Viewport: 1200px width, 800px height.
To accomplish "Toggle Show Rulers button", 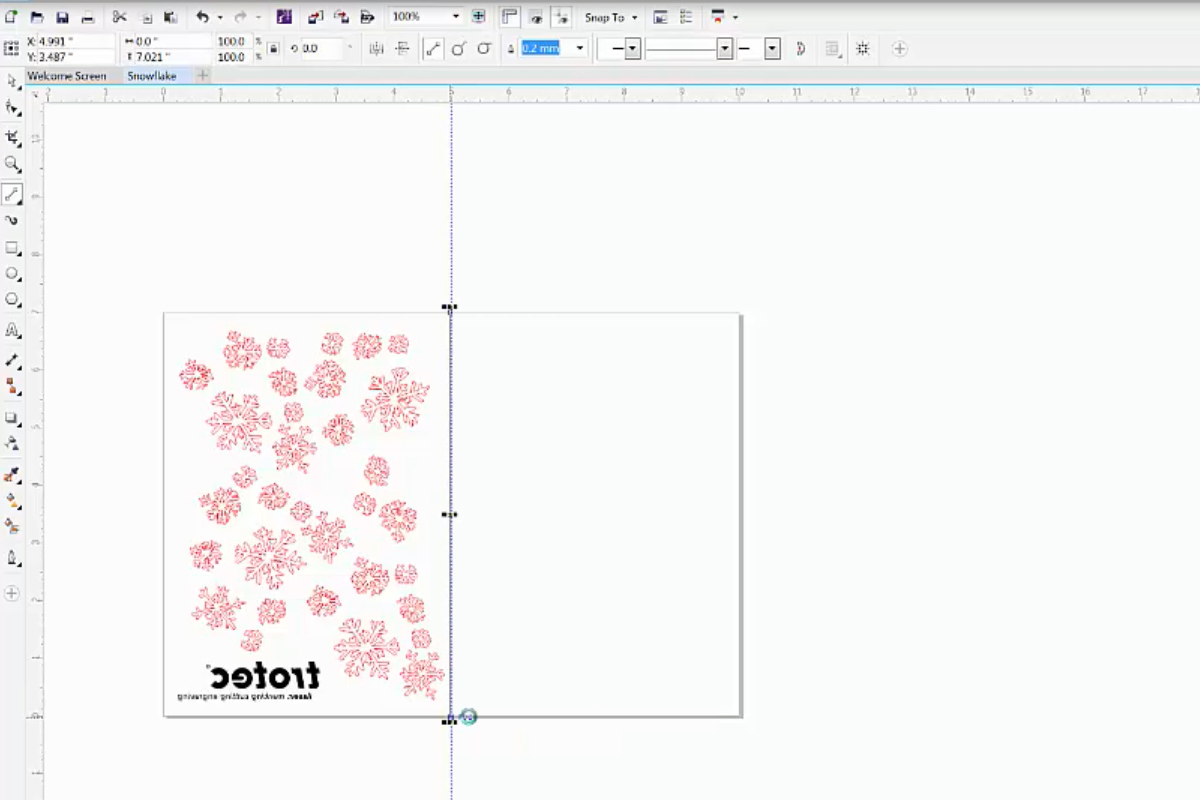I will tap(510, 17).
